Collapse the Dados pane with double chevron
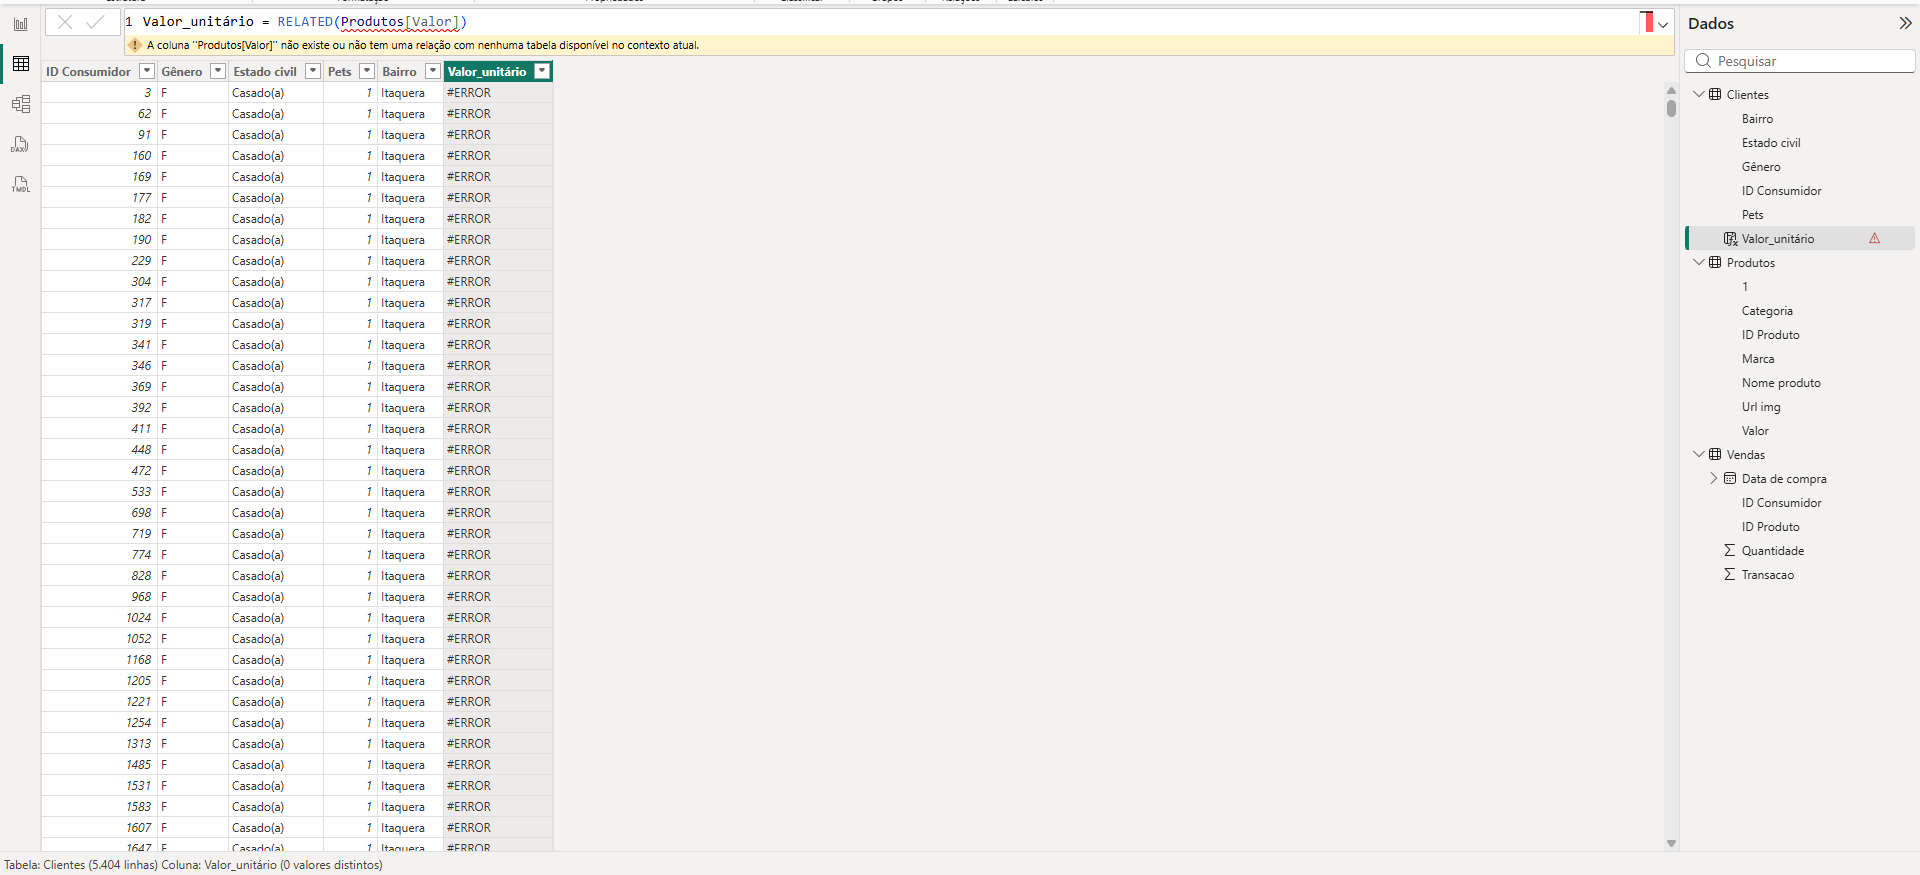Viewport: 1920px width, 875px height. coord(1905,23)
